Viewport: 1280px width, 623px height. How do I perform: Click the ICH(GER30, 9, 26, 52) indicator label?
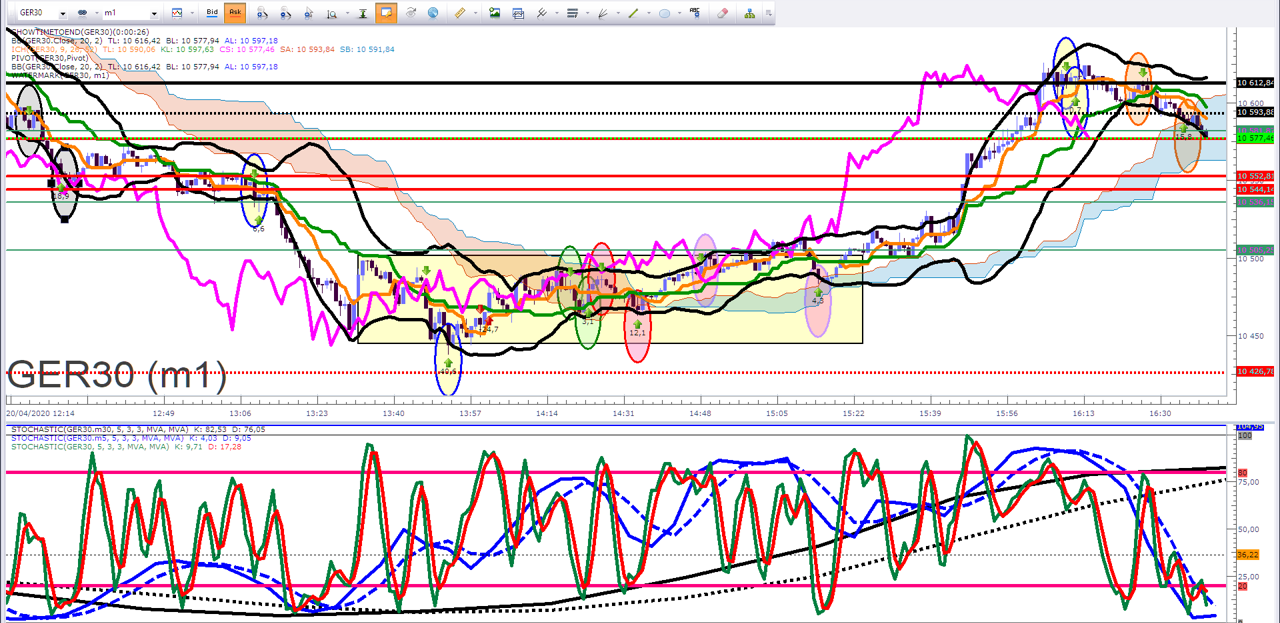click(x=54, y=49)
